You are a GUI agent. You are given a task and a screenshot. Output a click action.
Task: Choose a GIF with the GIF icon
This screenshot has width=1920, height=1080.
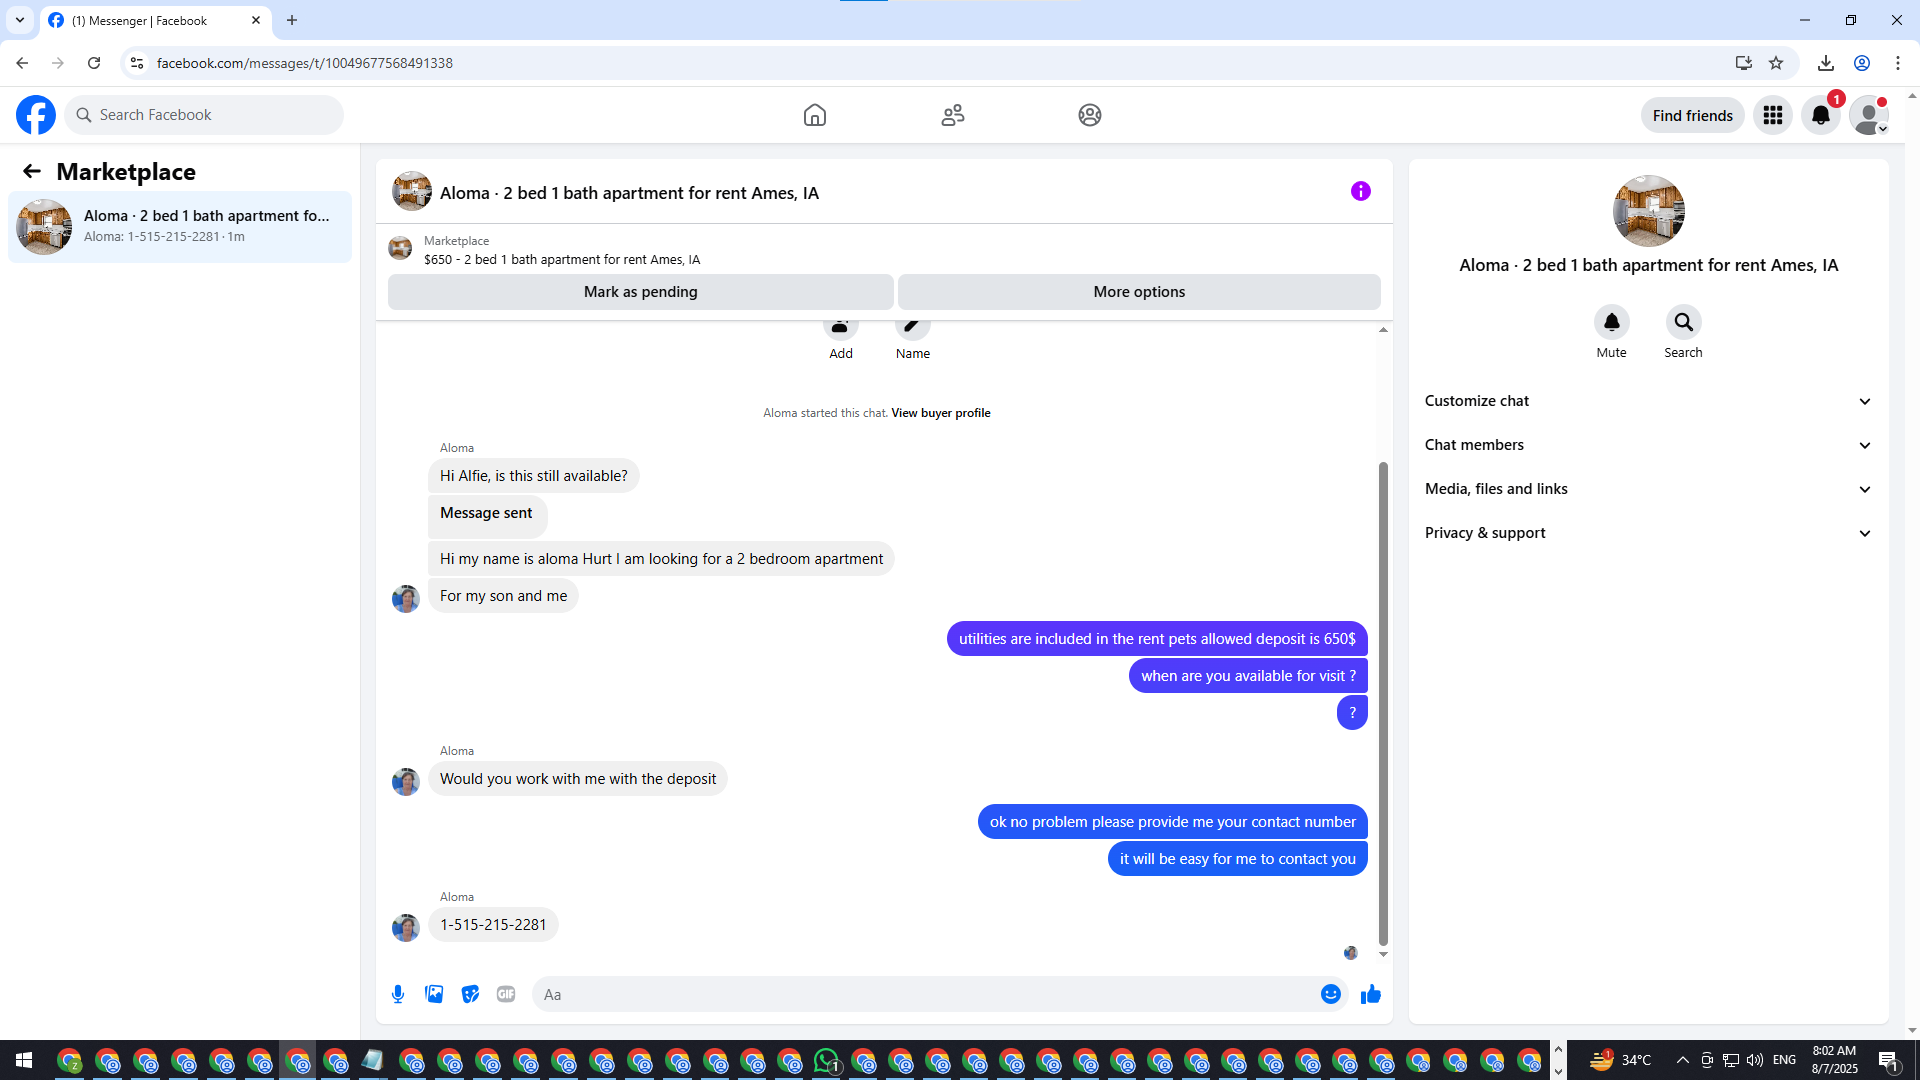(x=506, y=994)
